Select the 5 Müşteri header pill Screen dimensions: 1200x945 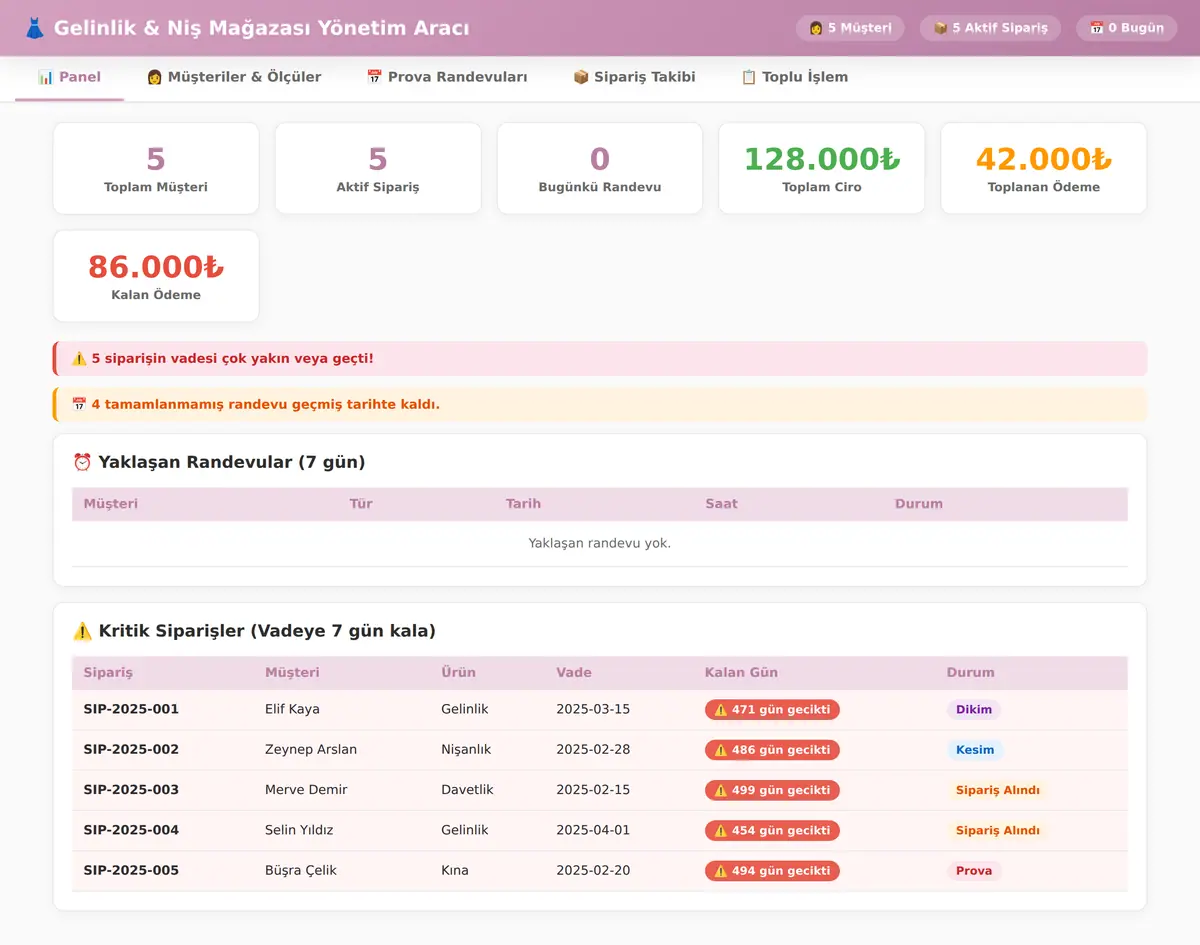coord(850,28)
